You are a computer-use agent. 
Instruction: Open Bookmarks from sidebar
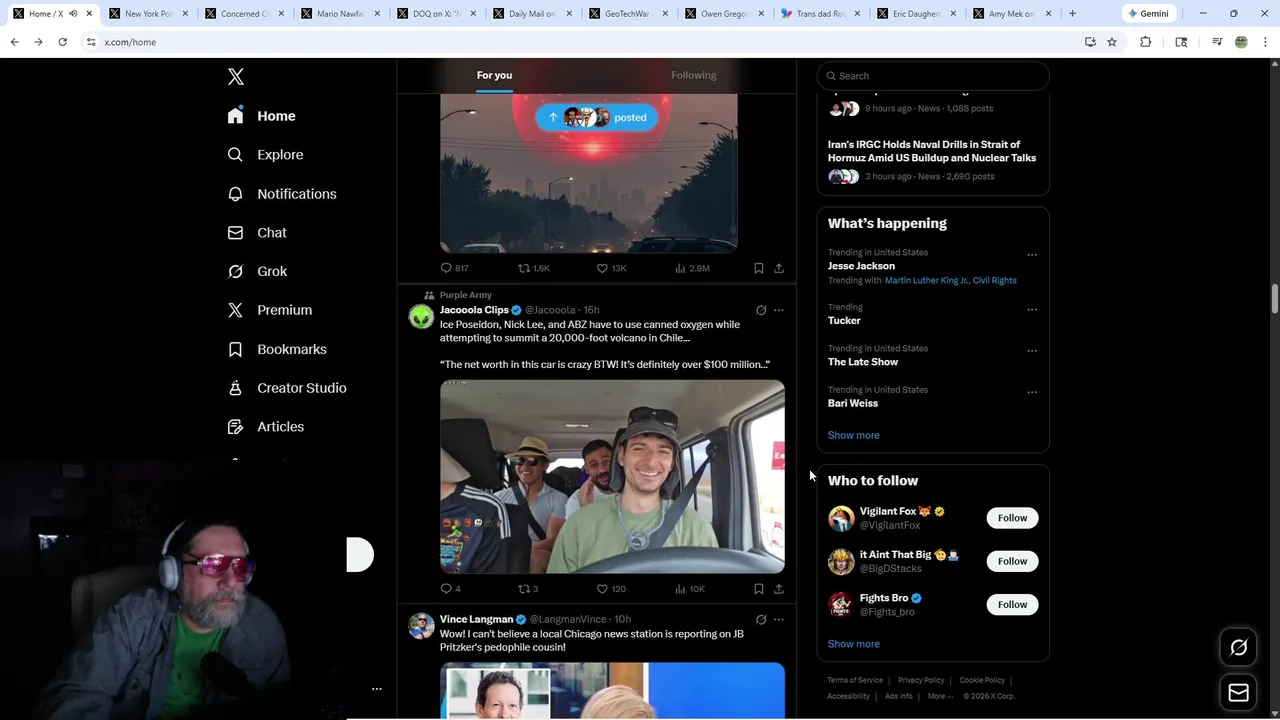[x=277, y=349]
